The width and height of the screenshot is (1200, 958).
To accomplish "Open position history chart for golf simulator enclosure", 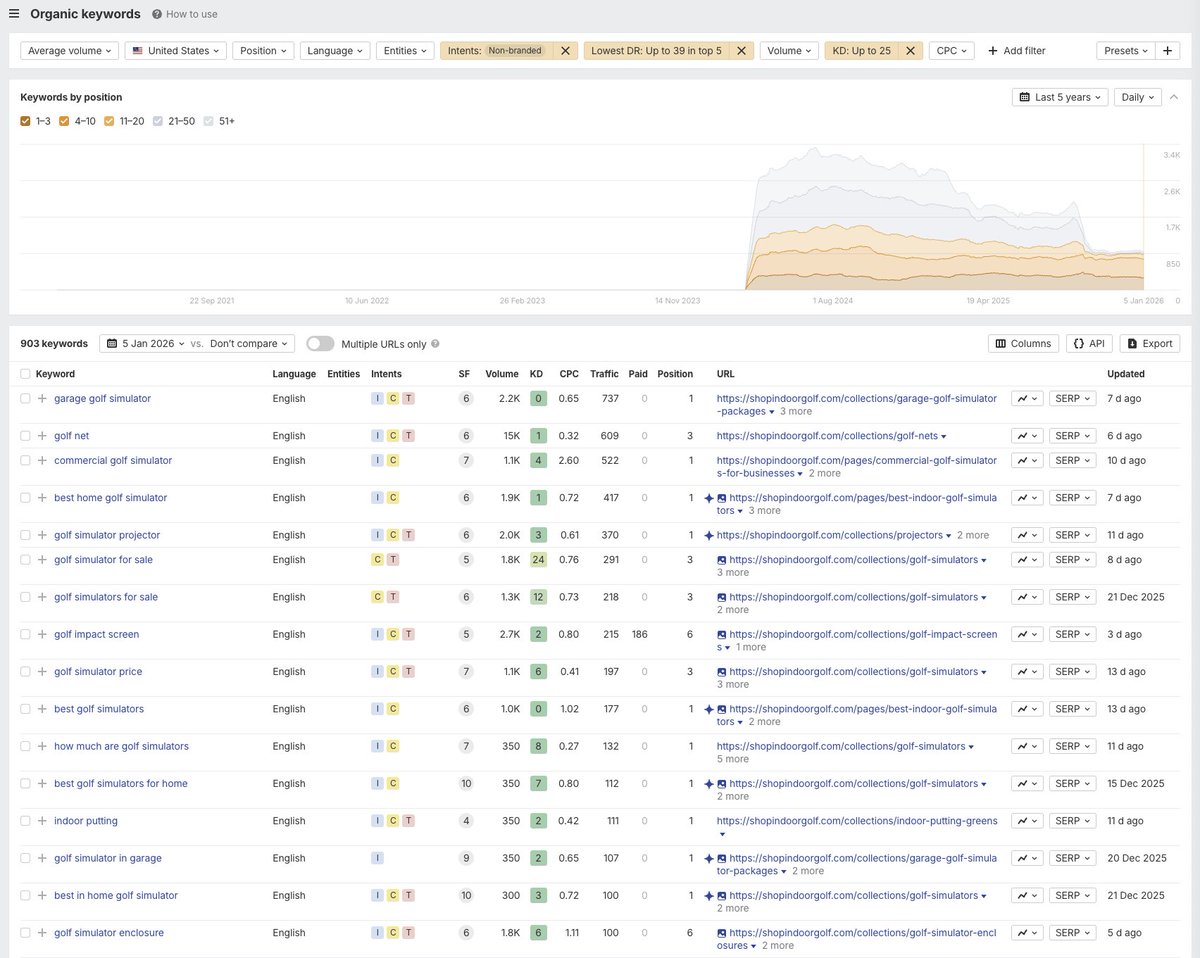I will pyautogui.click(x=1027, y=933).
